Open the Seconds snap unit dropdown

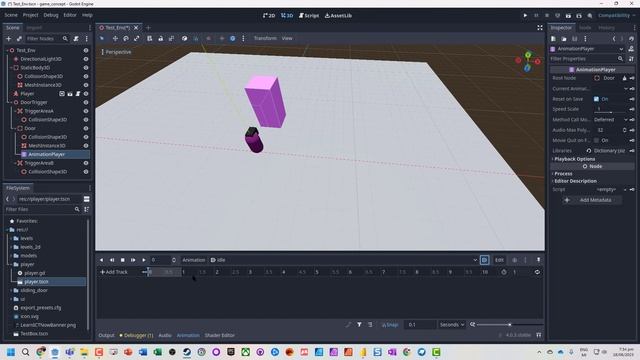pyautogui.click(x=452, y=325)
